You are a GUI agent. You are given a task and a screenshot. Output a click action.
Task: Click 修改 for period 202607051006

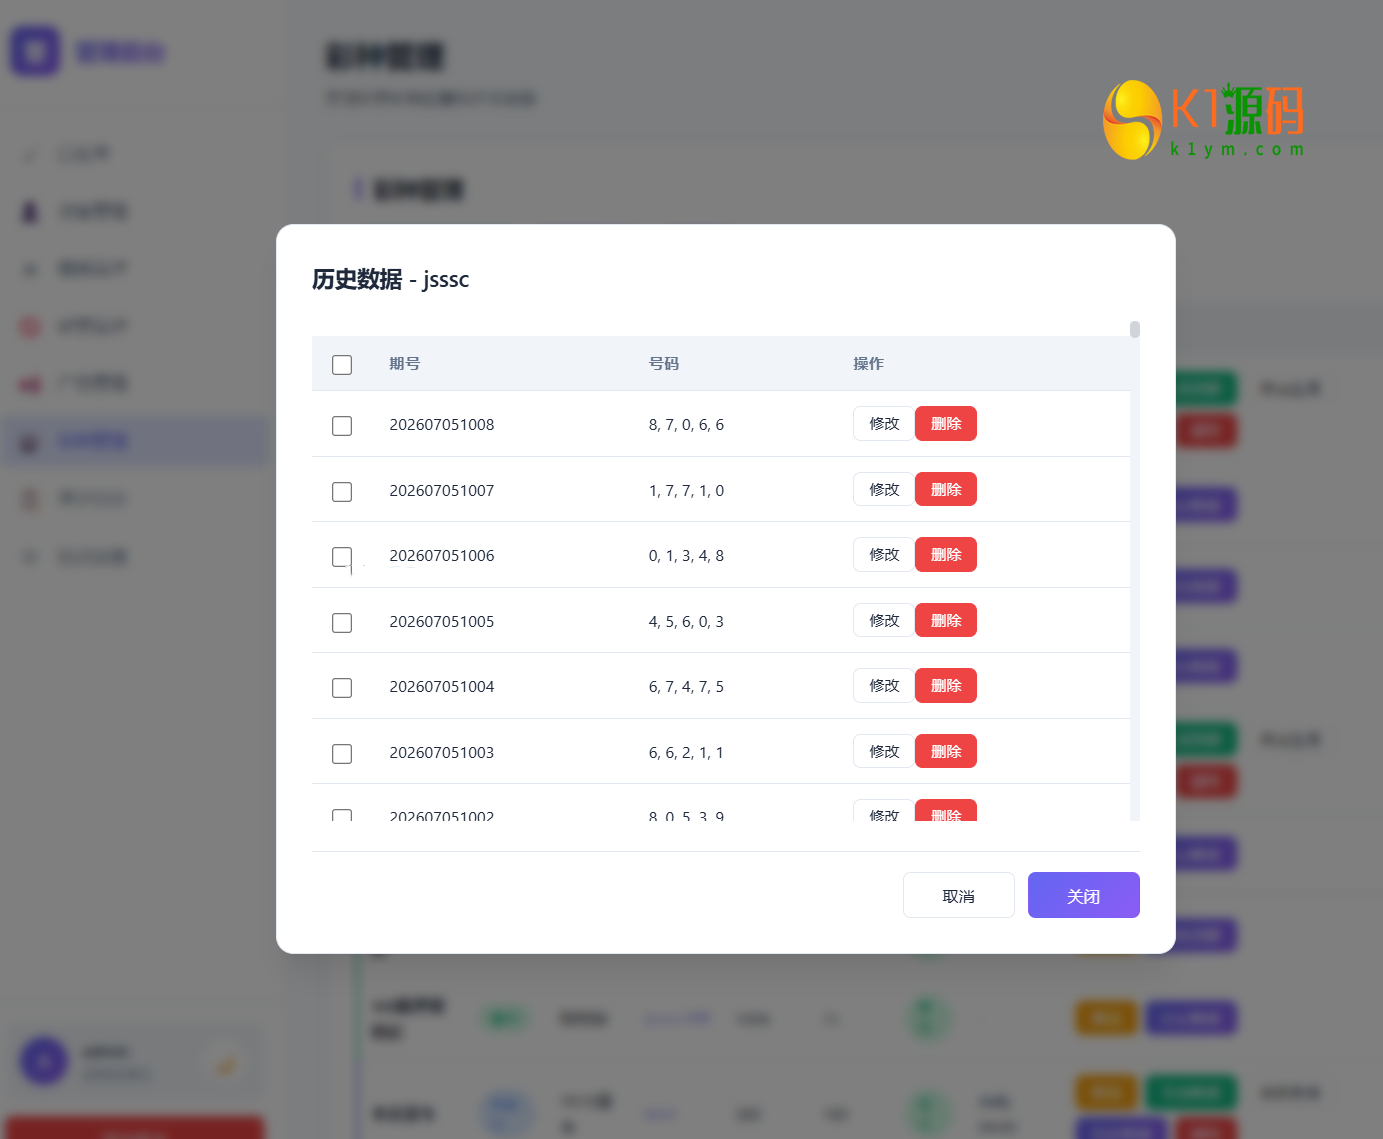click(884, 555)
